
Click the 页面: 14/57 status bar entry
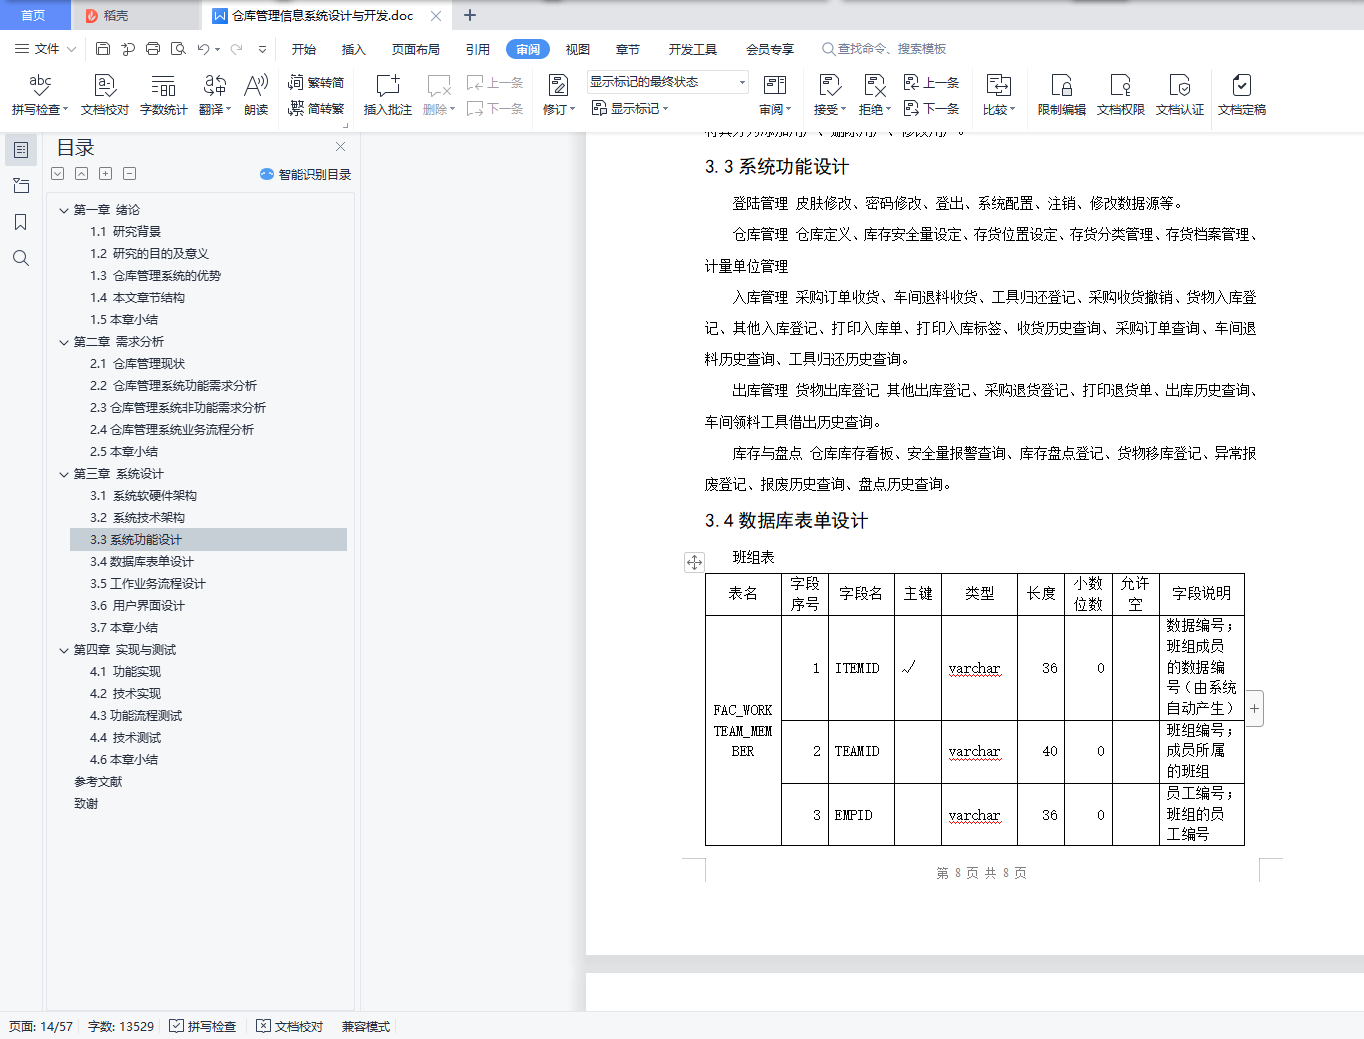(41, 1026)
